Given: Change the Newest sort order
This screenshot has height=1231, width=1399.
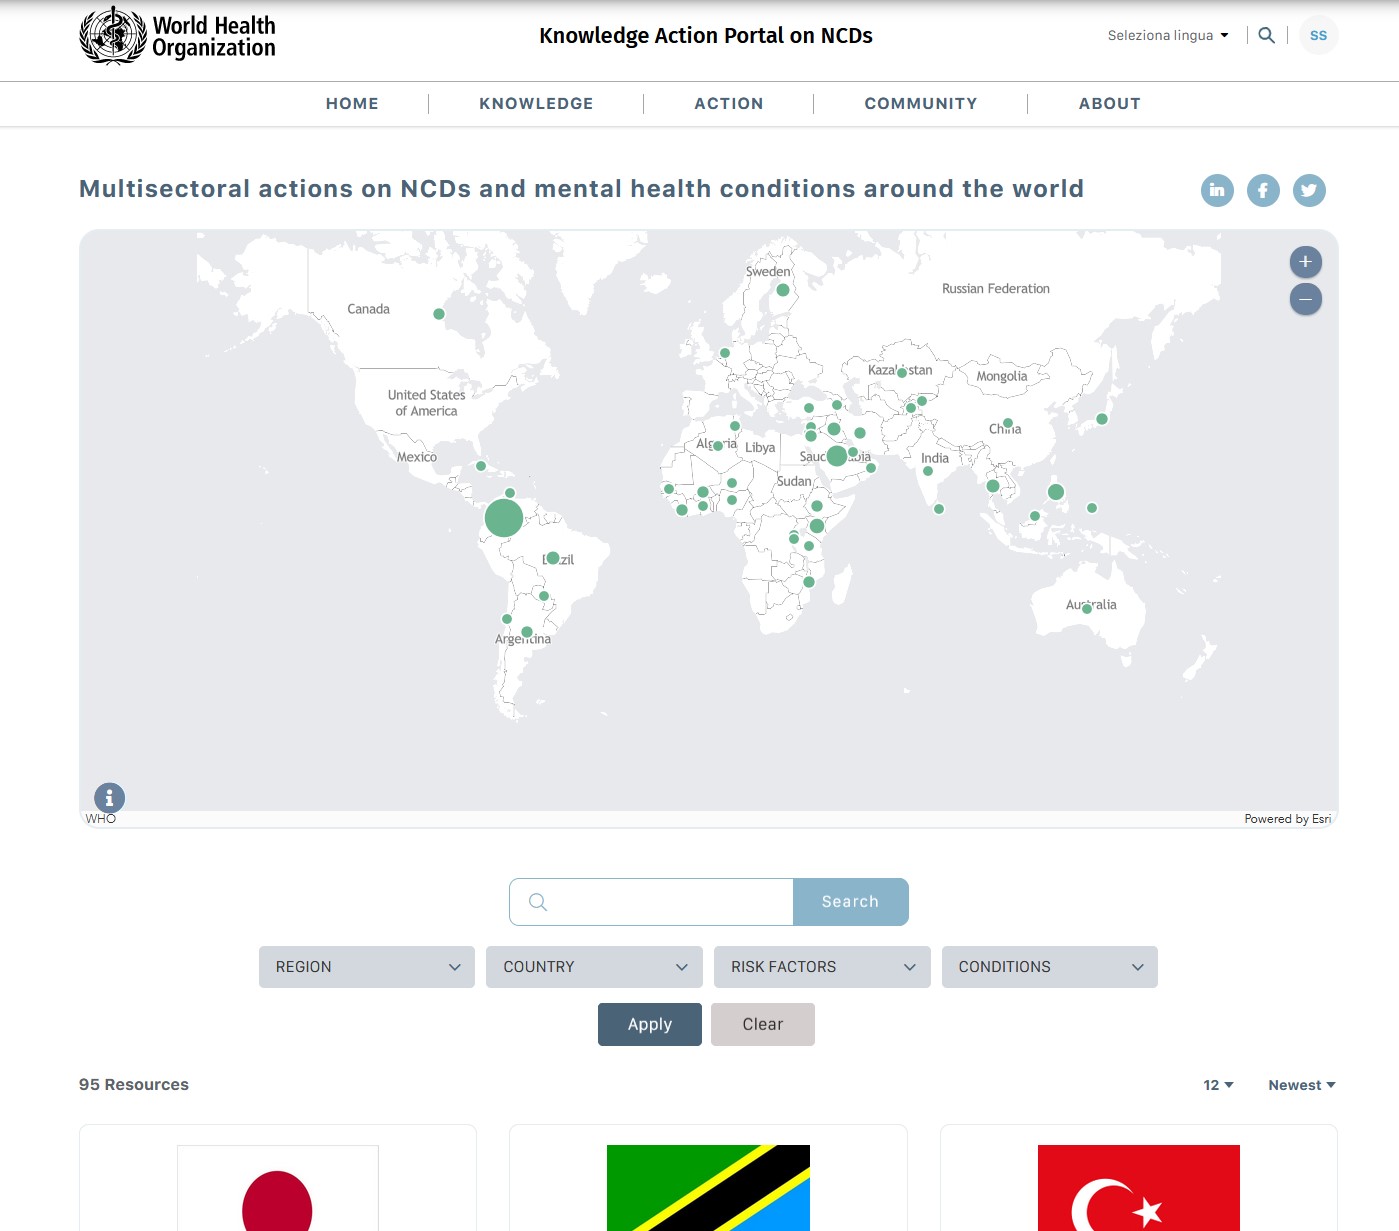Looking at the screenshot, I should tap(1301, 1085).
